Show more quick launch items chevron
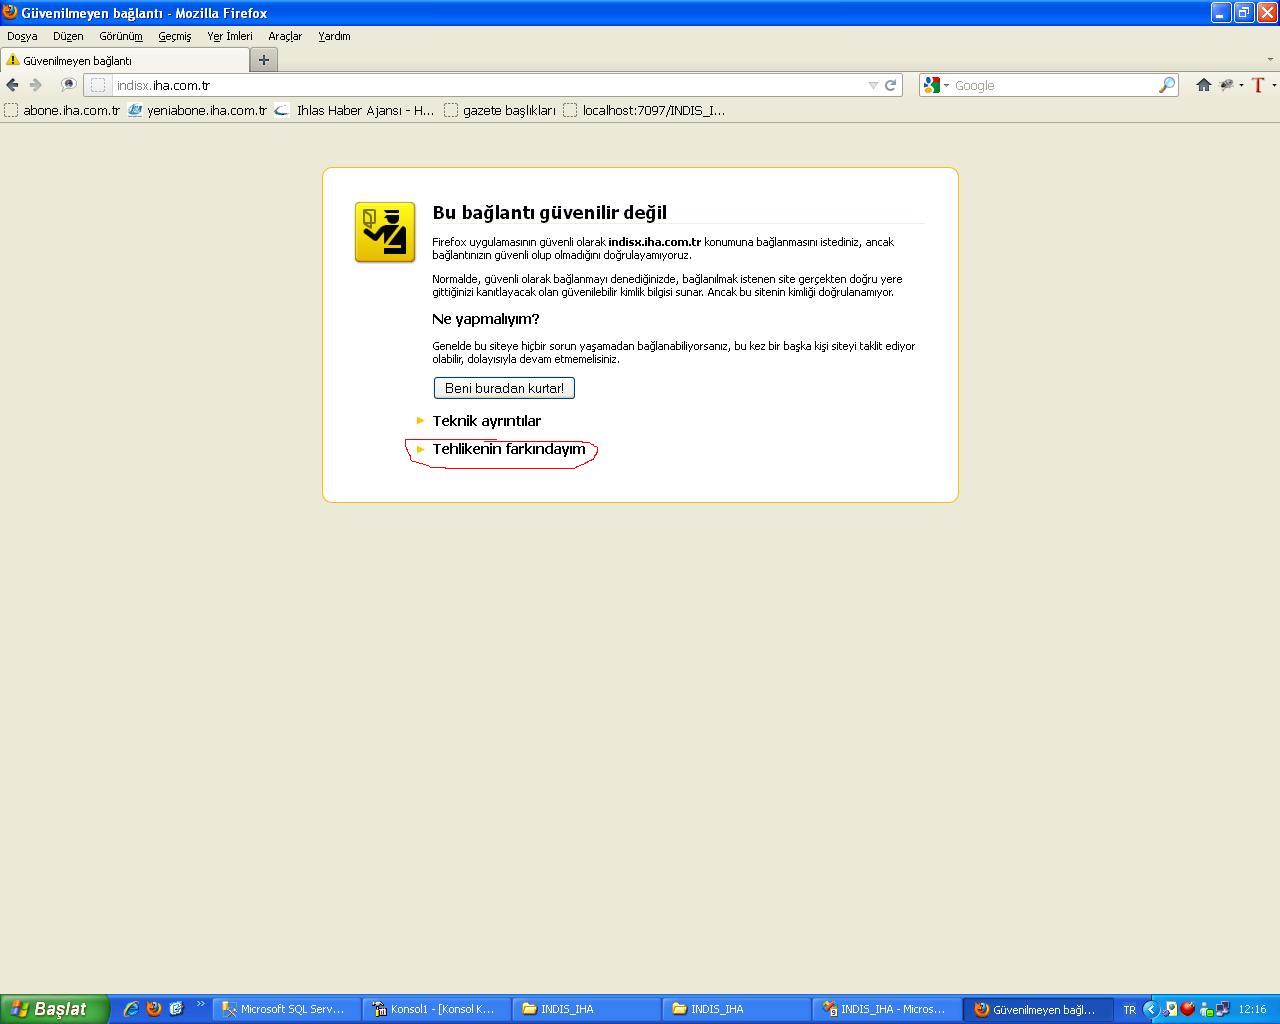This screenshot has height=1024, width=1280. (200, 1005)
